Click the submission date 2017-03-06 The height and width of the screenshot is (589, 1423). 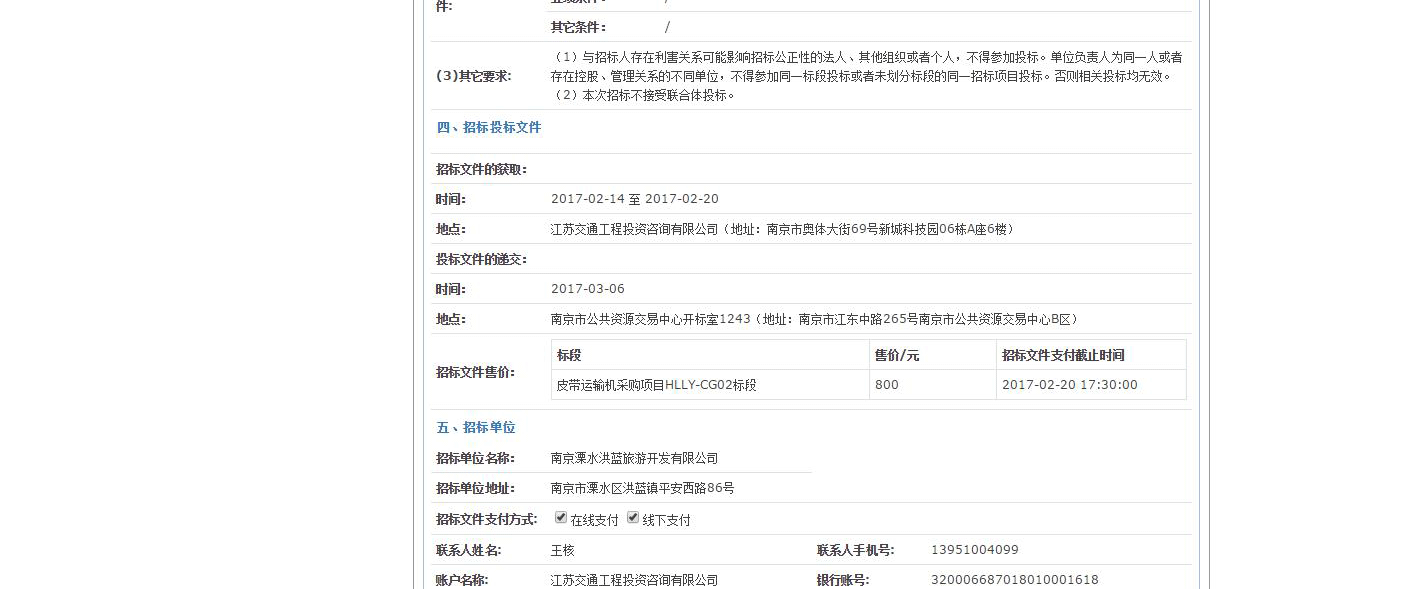click(588, 289)
